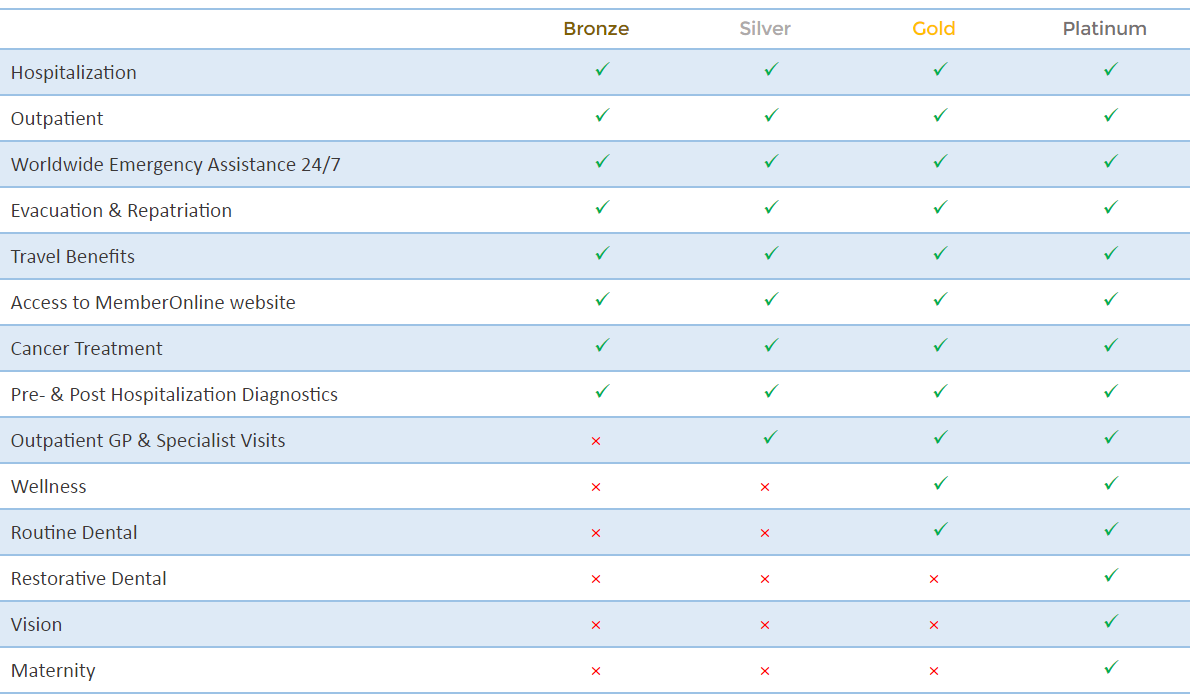This screenshot has width=1190, height=696.
Task: Click Bronze checkmark for MemberOnline website access
Action: click(603, 300)
